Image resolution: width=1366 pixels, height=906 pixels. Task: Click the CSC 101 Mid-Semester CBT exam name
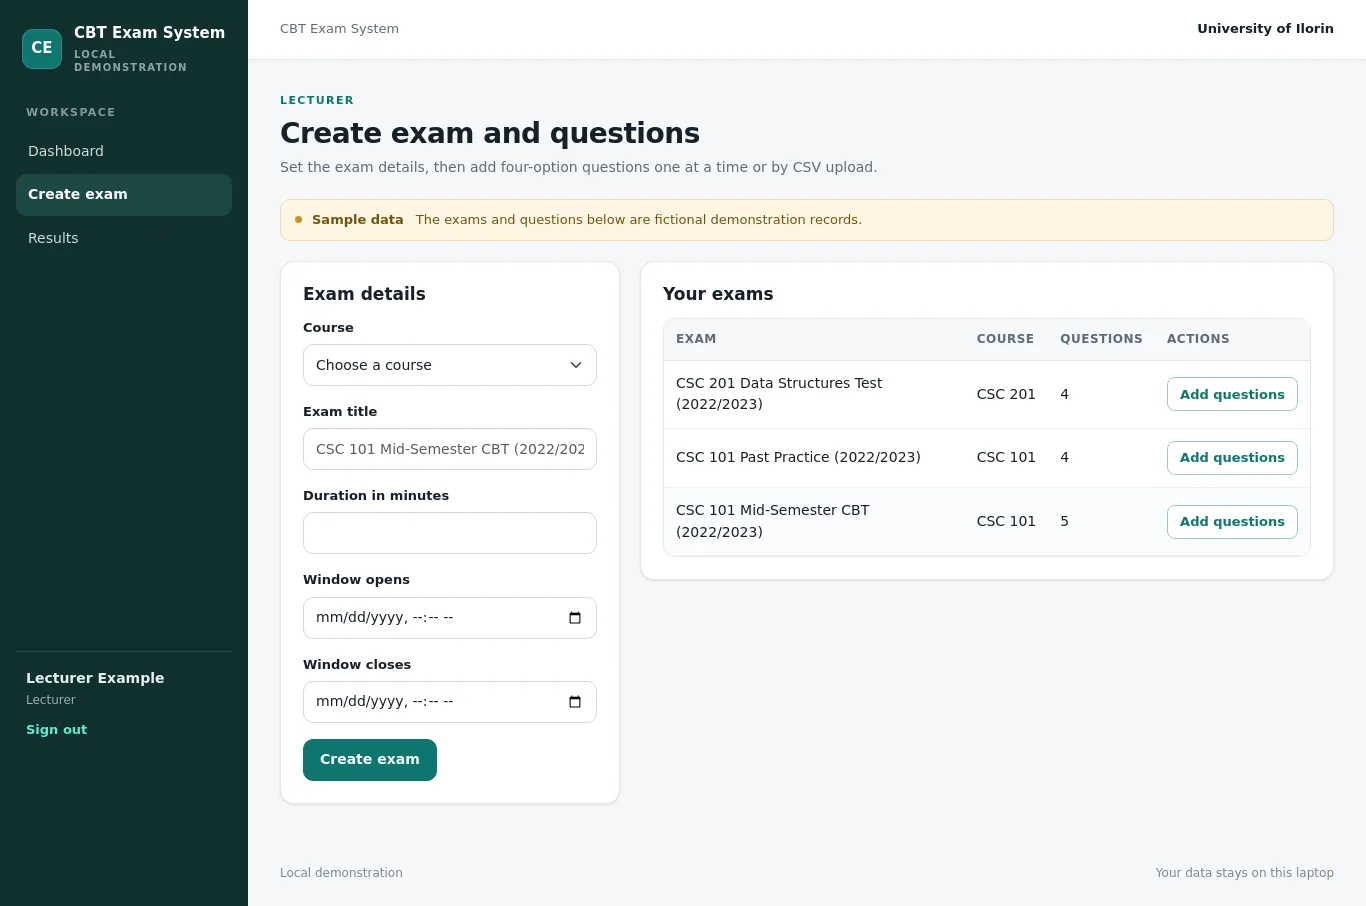(773, 521)
